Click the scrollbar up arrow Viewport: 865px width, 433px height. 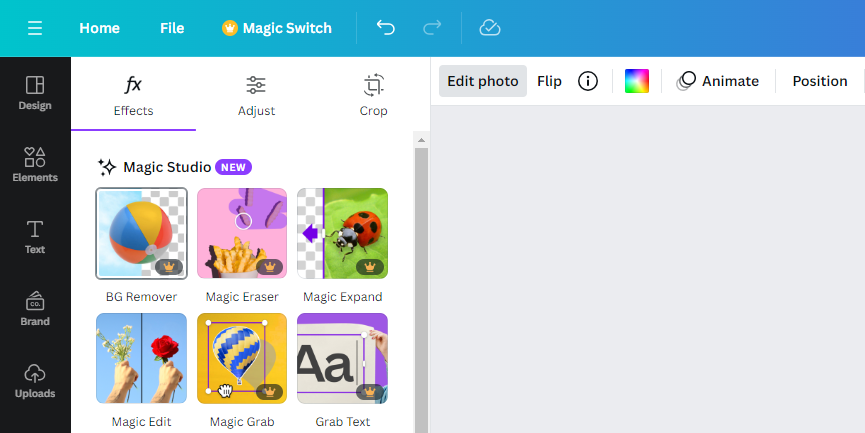(x=421, y=140)
